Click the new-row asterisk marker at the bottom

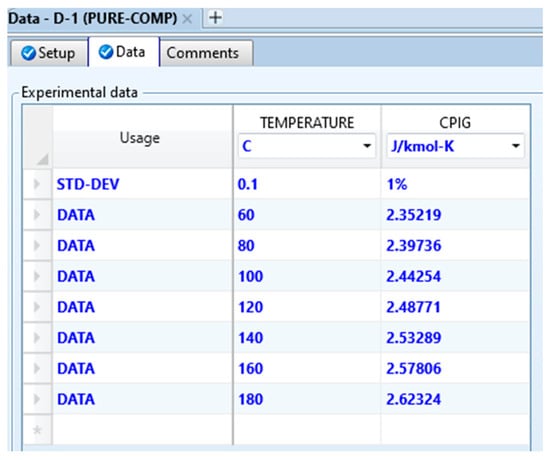[x=37, y=430]
